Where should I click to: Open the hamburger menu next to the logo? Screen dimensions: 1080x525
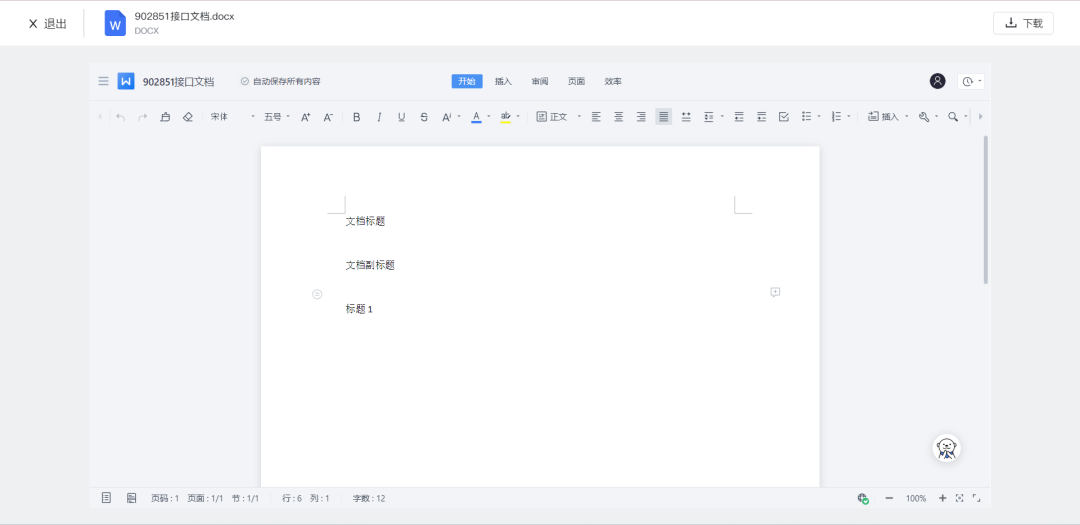click(x=103, y=81)
